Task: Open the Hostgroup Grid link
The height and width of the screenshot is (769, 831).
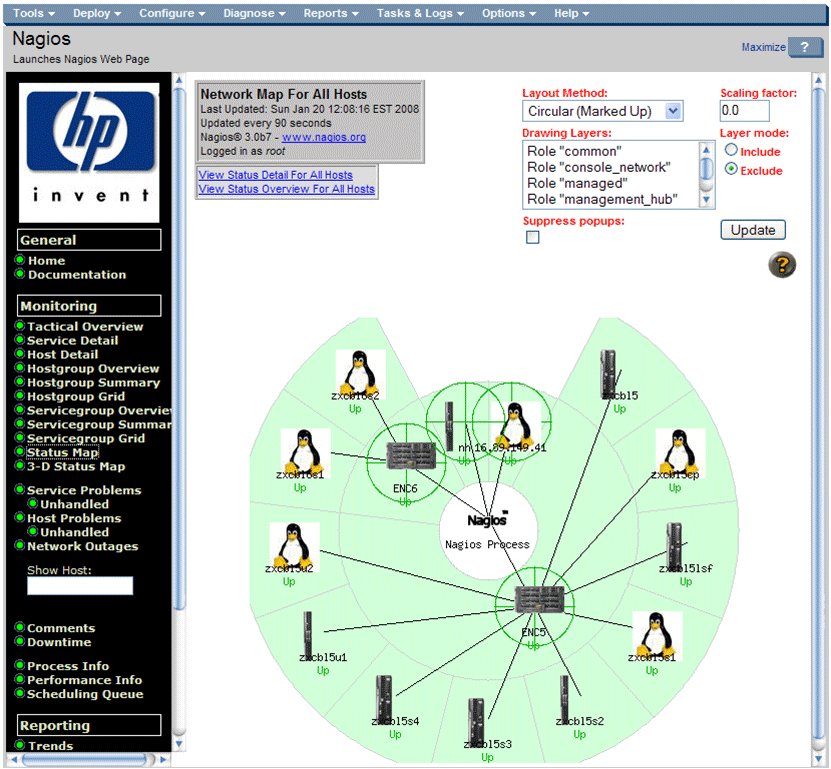Action: pyautogui.click(x=76, y=396)
